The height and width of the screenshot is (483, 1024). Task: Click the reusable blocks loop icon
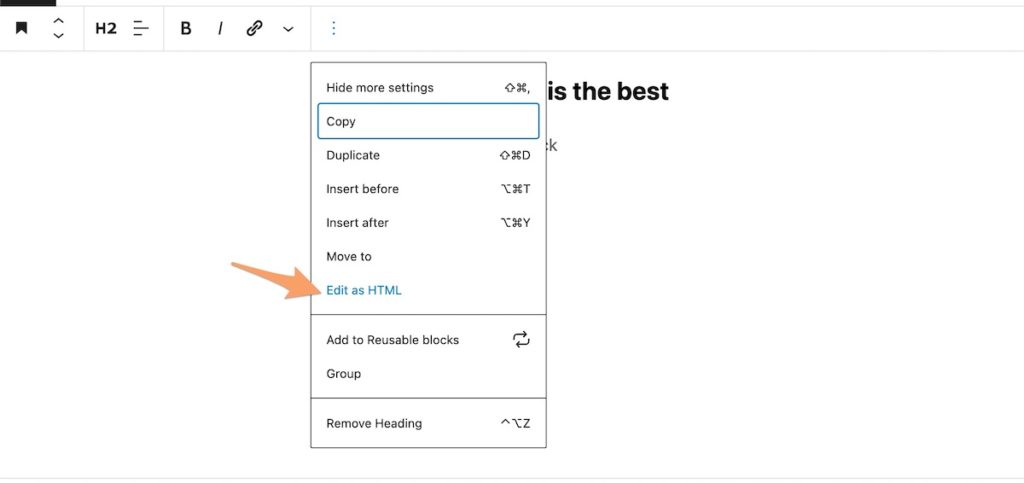tap(521, 339)
